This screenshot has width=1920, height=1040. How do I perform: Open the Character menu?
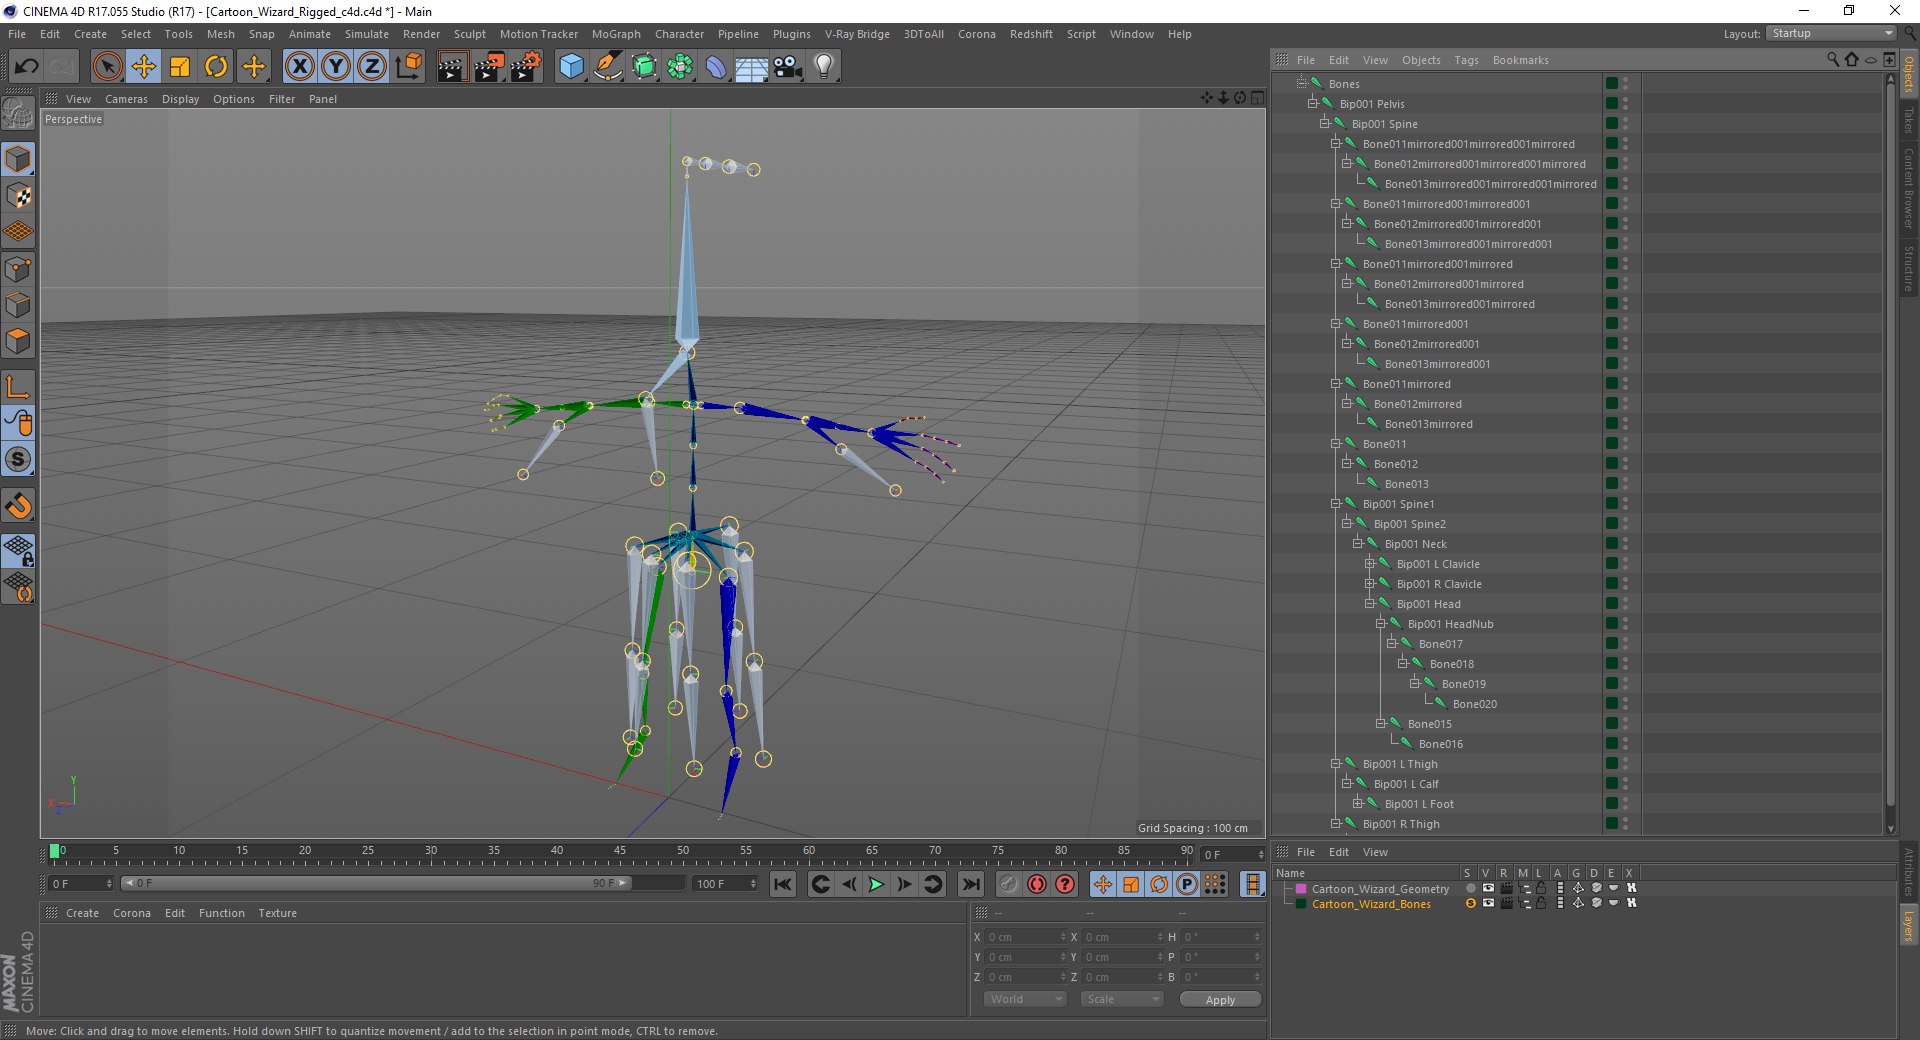pyautogui.click(x=679, y=34)
